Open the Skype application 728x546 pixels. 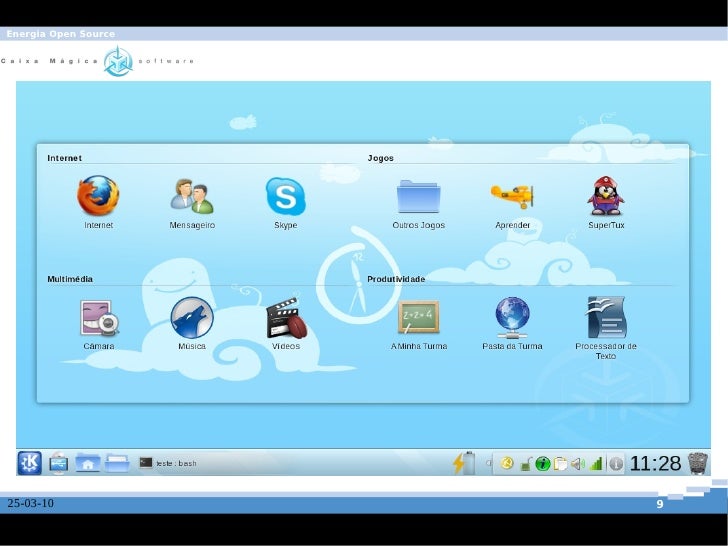click(x=286, y=196)
